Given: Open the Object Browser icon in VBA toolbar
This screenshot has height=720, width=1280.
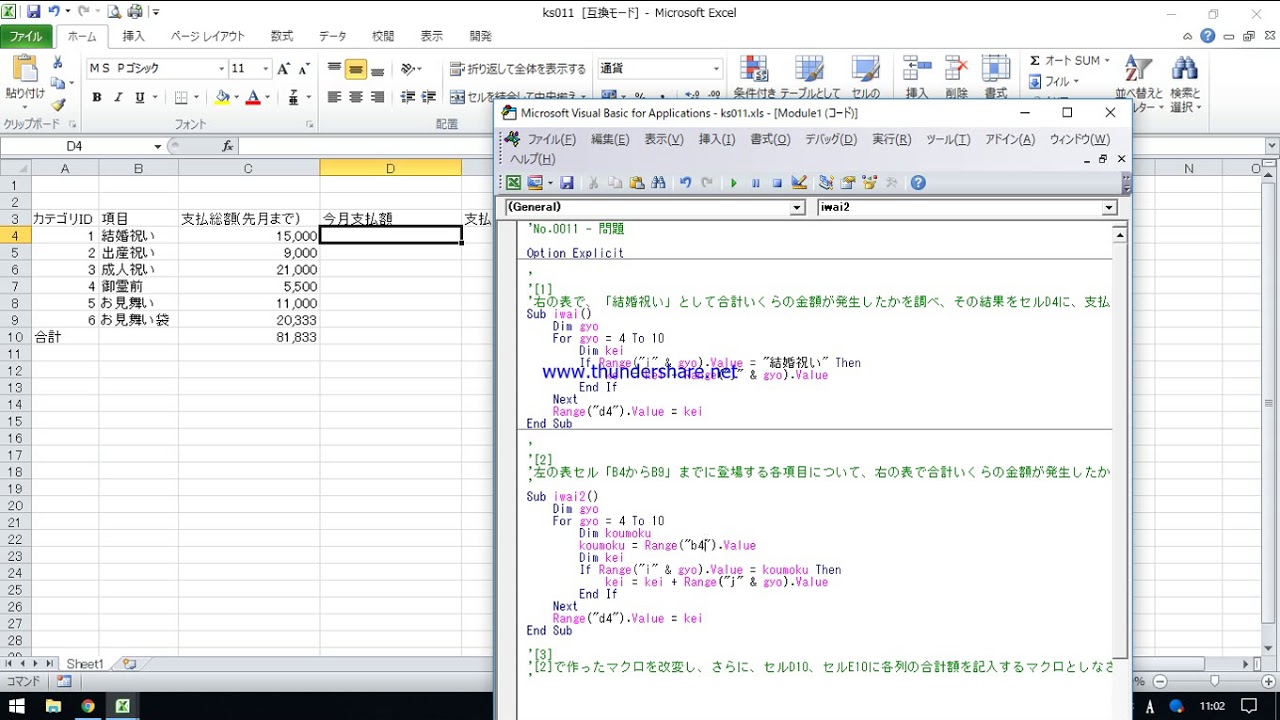Looking at the screenshot, I should point(869,183).
